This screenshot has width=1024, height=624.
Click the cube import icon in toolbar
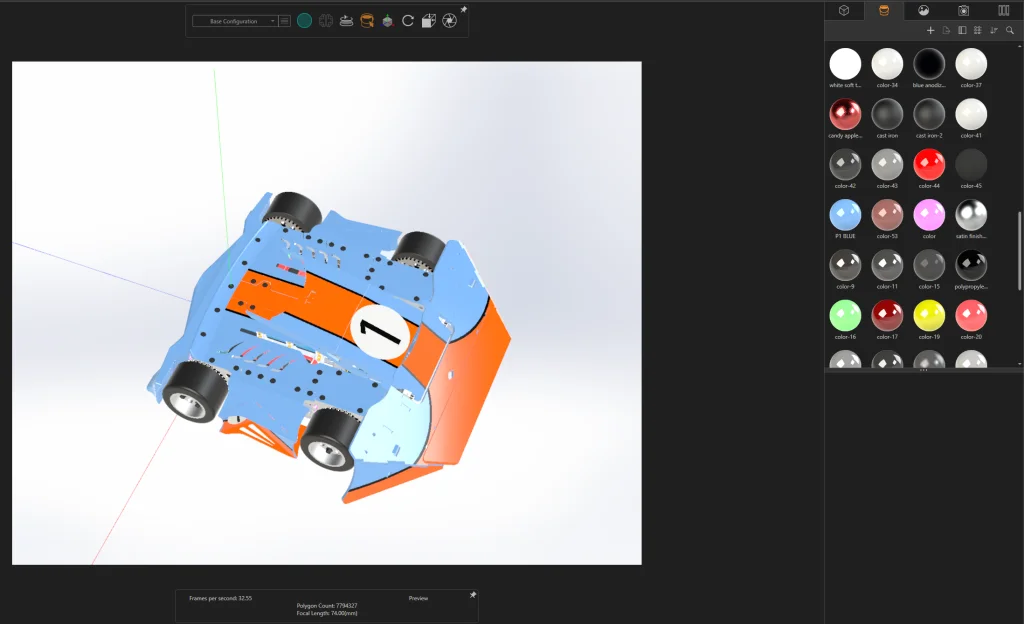(x=428, y=21)
